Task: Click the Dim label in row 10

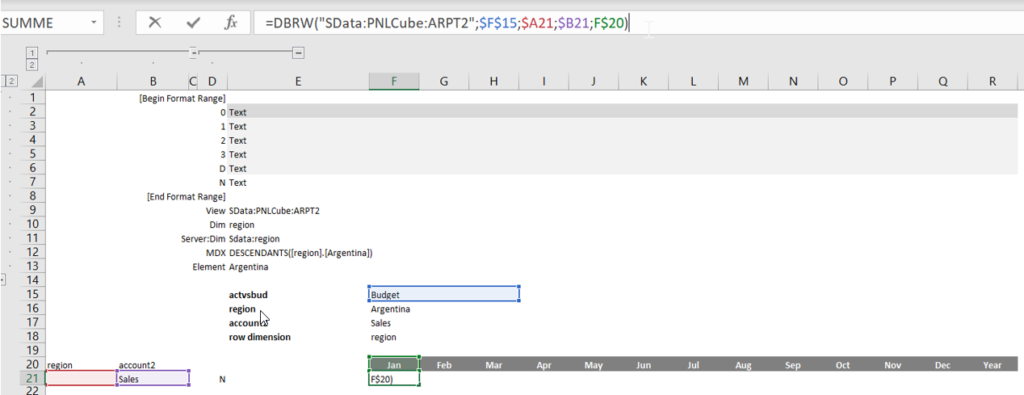Action: point(218,225)
